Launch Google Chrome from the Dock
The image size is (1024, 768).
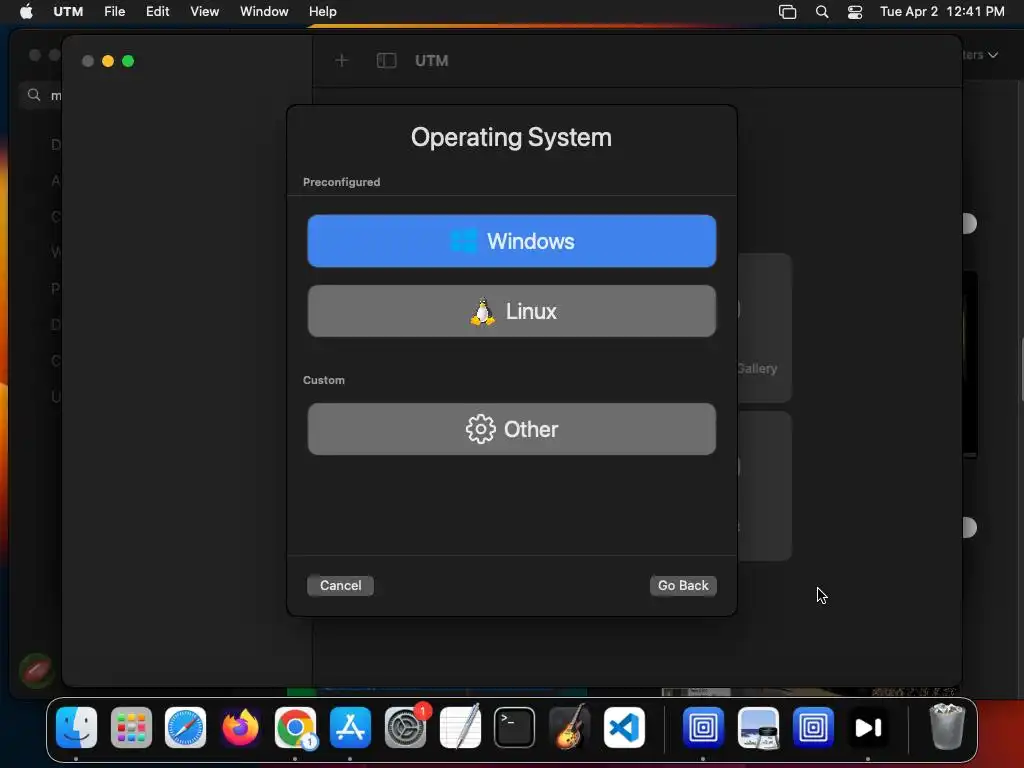(295, 728)
